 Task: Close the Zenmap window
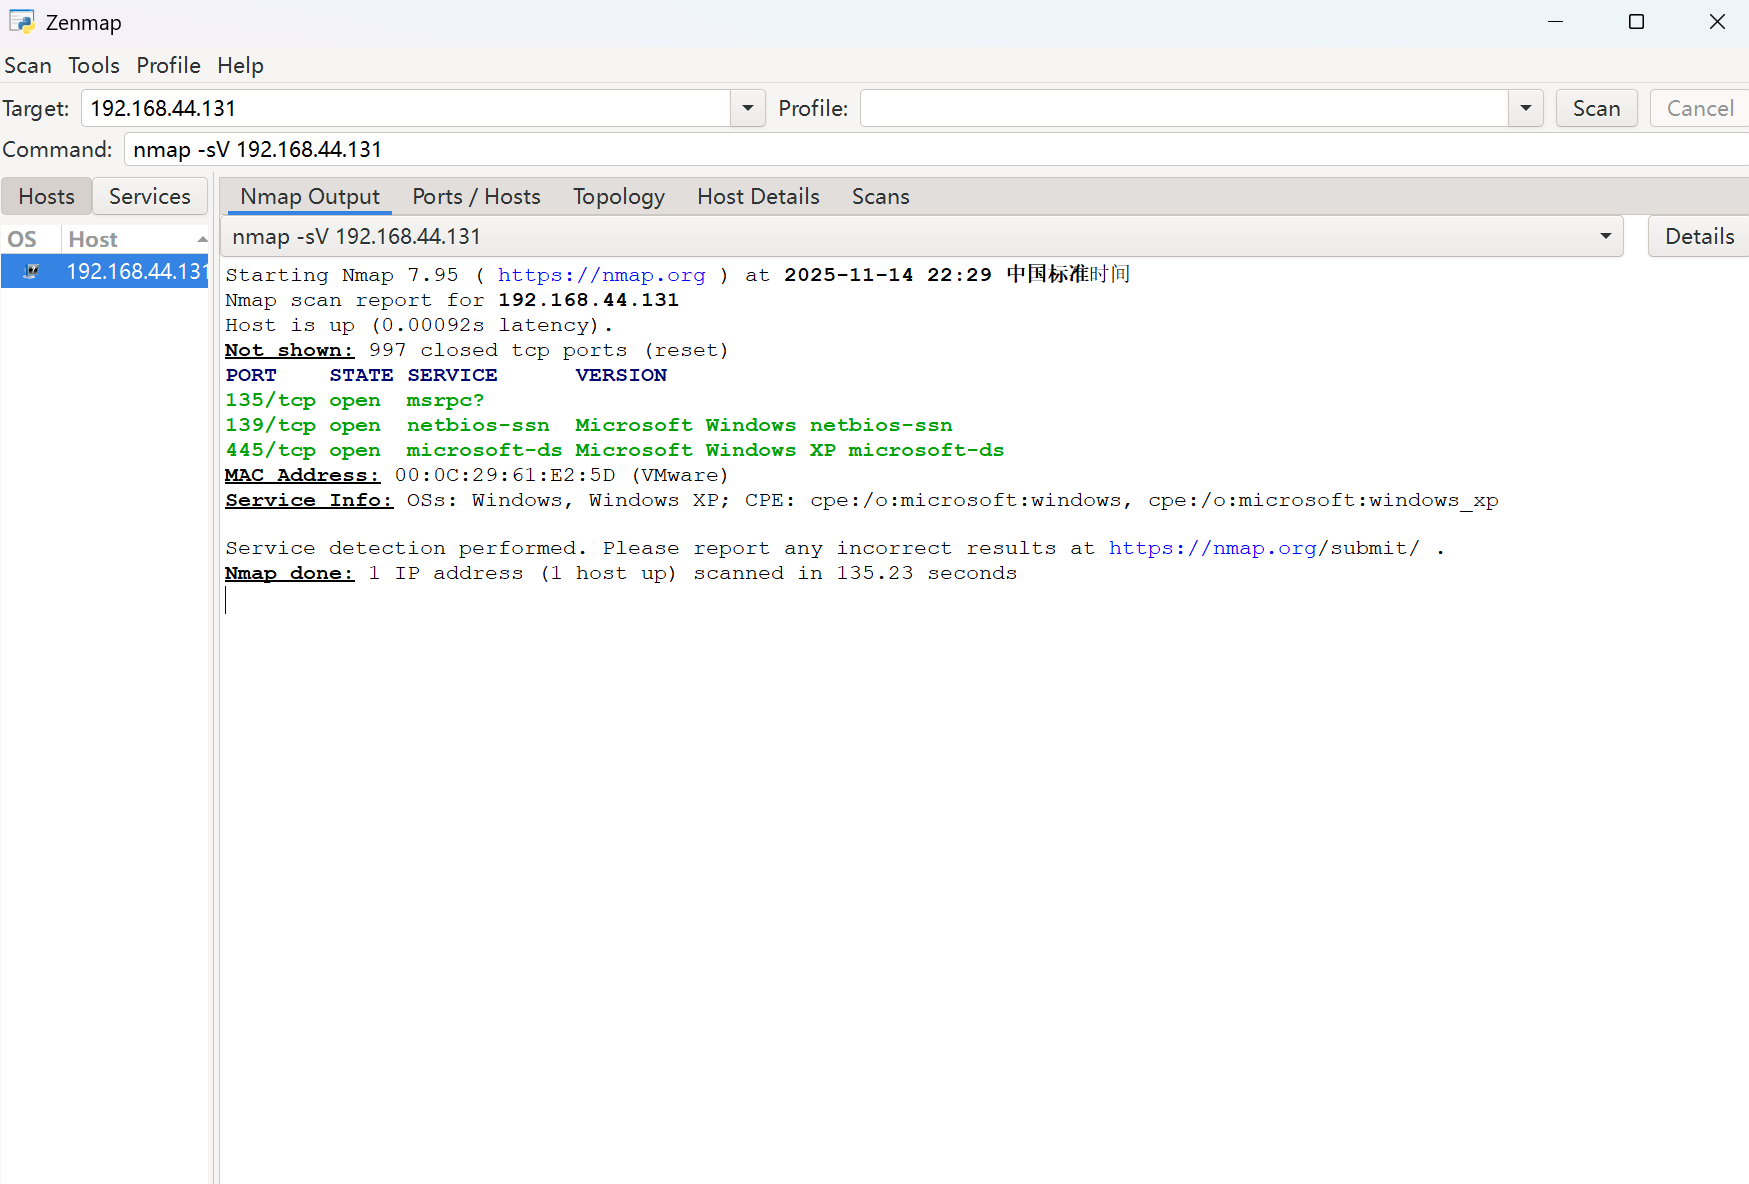1717,22
